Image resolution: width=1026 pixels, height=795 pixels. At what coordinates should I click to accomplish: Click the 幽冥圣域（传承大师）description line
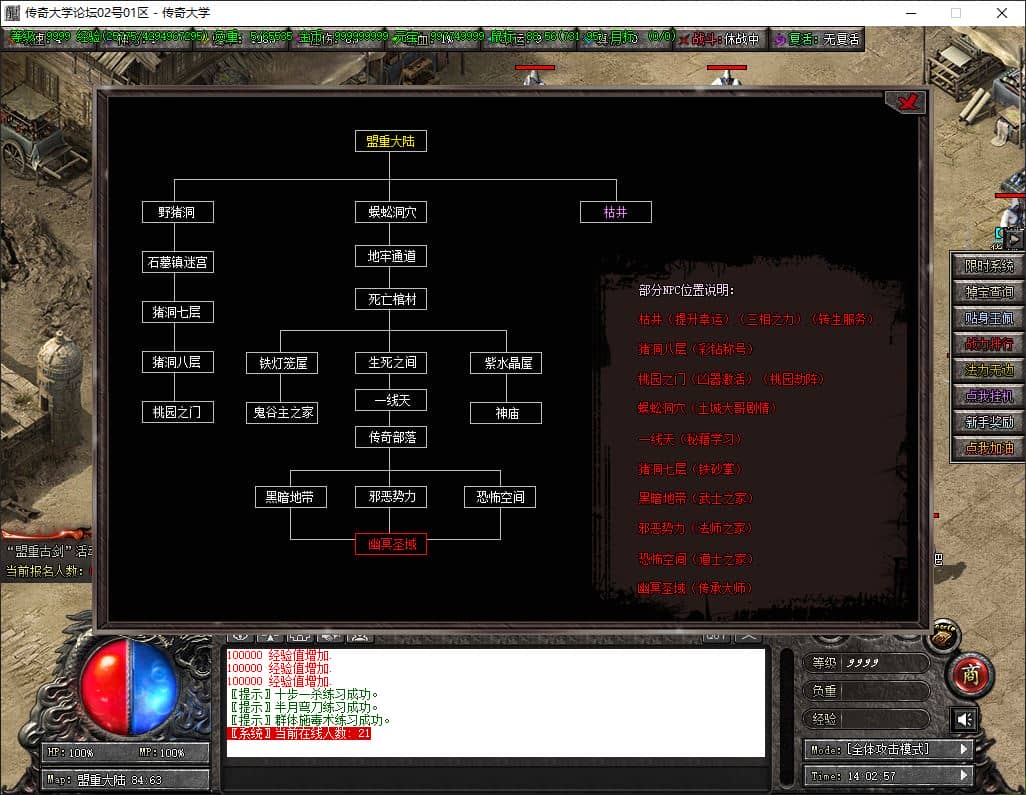tap(695, 588)
